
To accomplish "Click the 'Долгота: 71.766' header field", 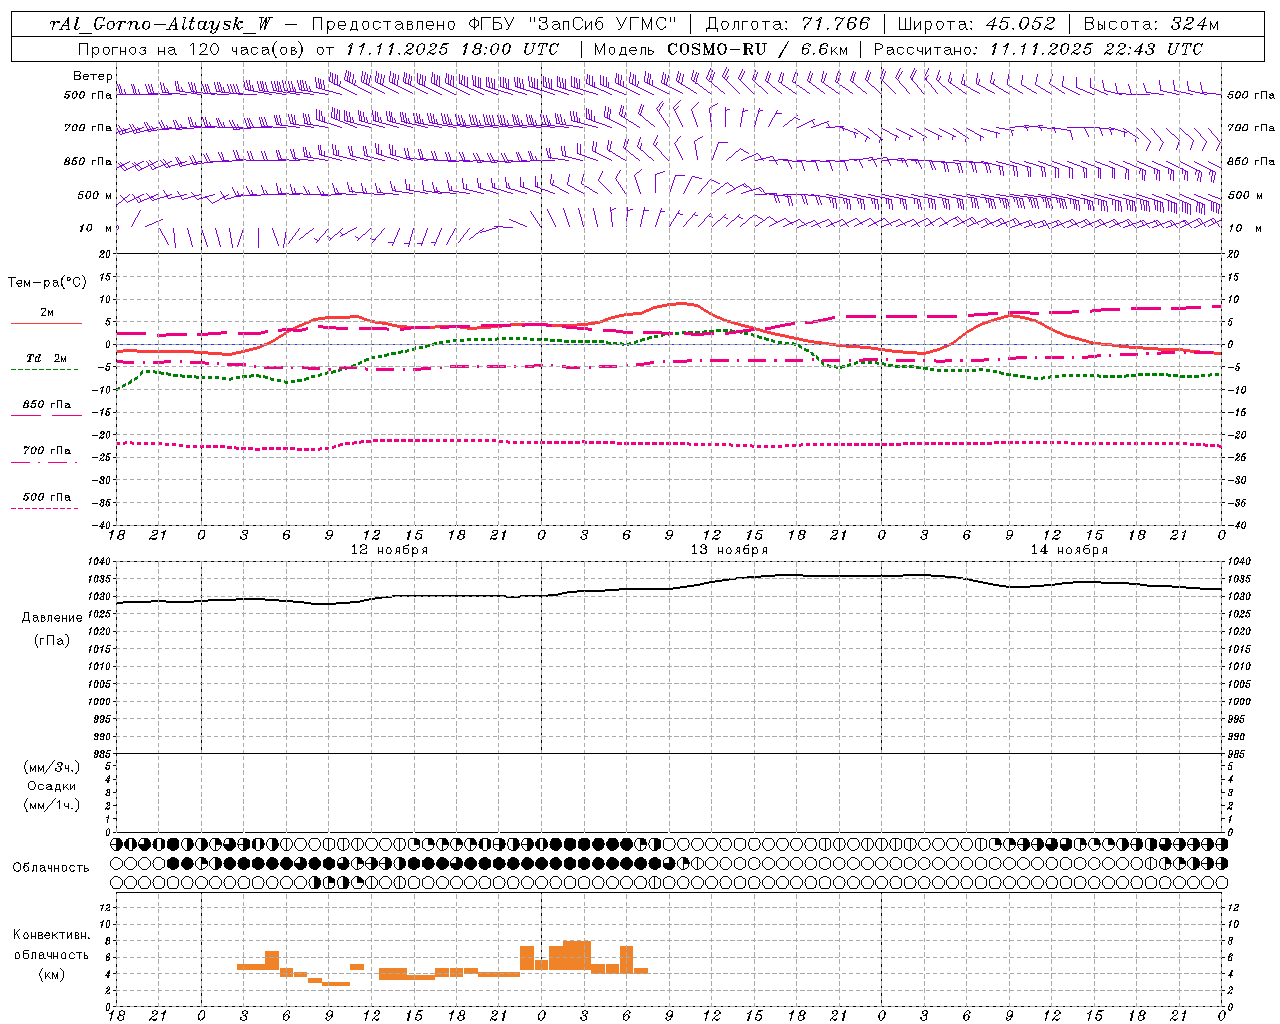I will pyautogui.click(x=788, y=24).
